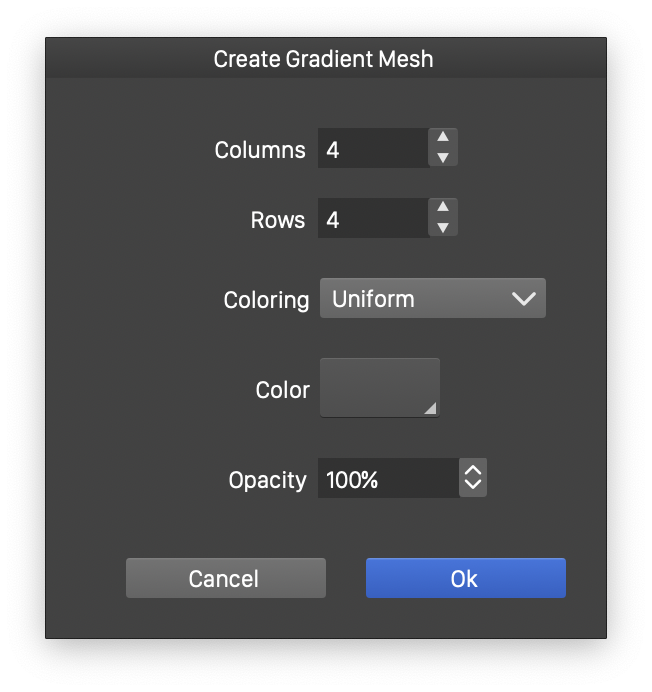The height and width of the screenshot is (692, 652).
Task: Click the Coloring label text
Action: point(266,300)
